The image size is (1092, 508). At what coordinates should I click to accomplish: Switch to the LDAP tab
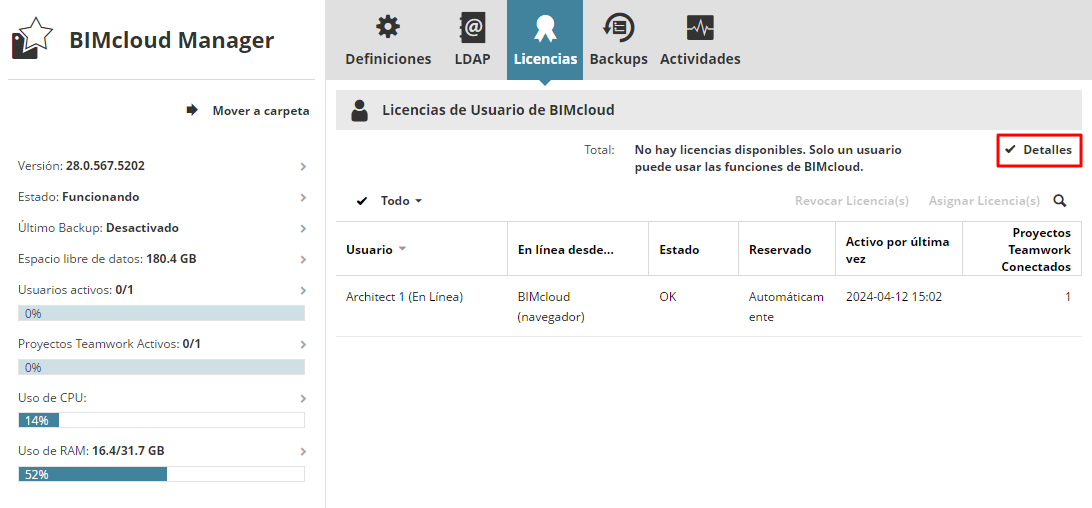472,40
